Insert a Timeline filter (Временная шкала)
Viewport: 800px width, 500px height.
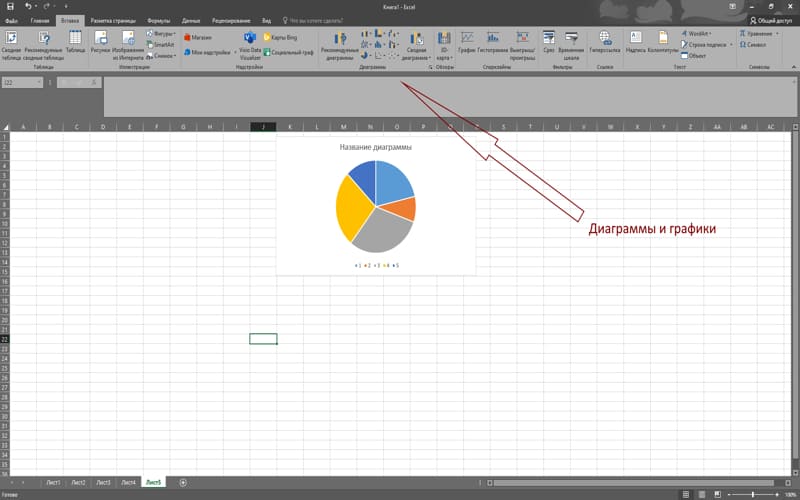point(571,45)
